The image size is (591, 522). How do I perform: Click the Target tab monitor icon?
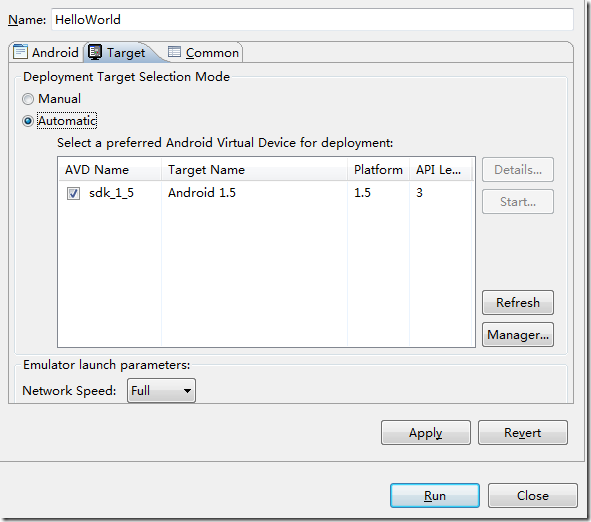(x=95, y=52)
